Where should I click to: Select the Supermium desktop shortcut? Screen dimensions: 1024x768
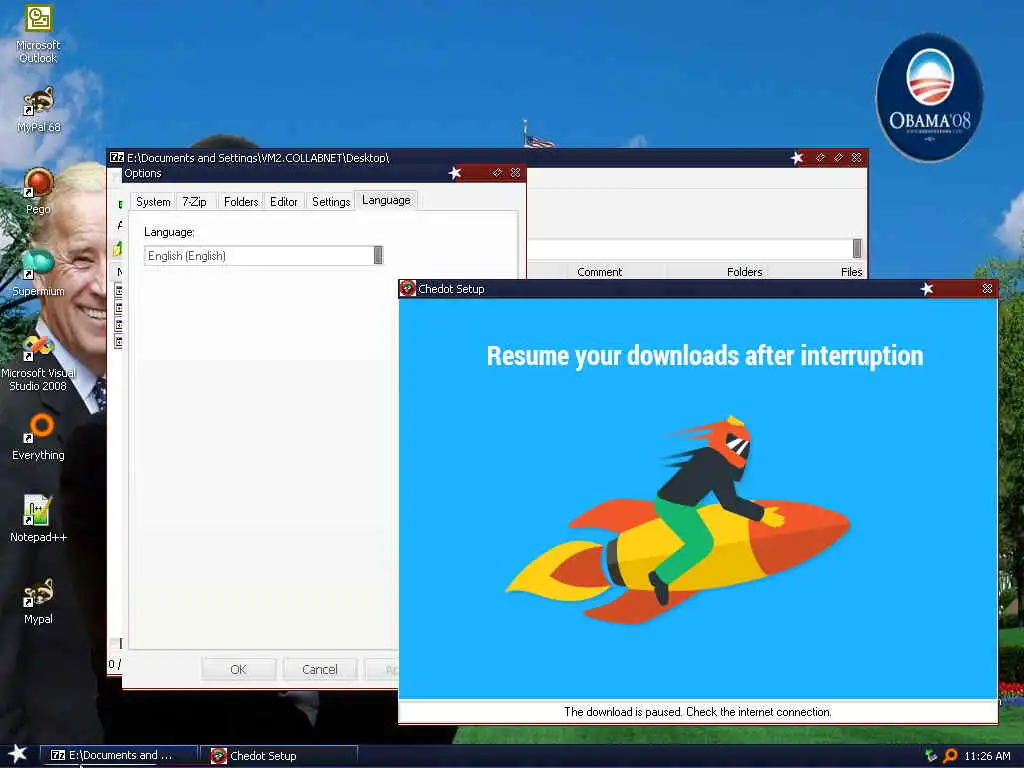tap(38, 273)
